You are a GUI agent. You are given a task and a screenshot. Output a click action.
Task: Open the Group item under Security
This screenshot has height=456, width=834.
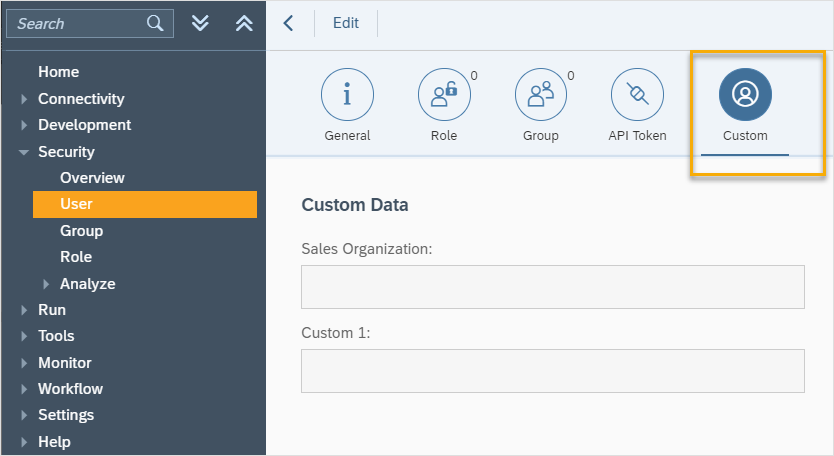click(x=81, y=231)
